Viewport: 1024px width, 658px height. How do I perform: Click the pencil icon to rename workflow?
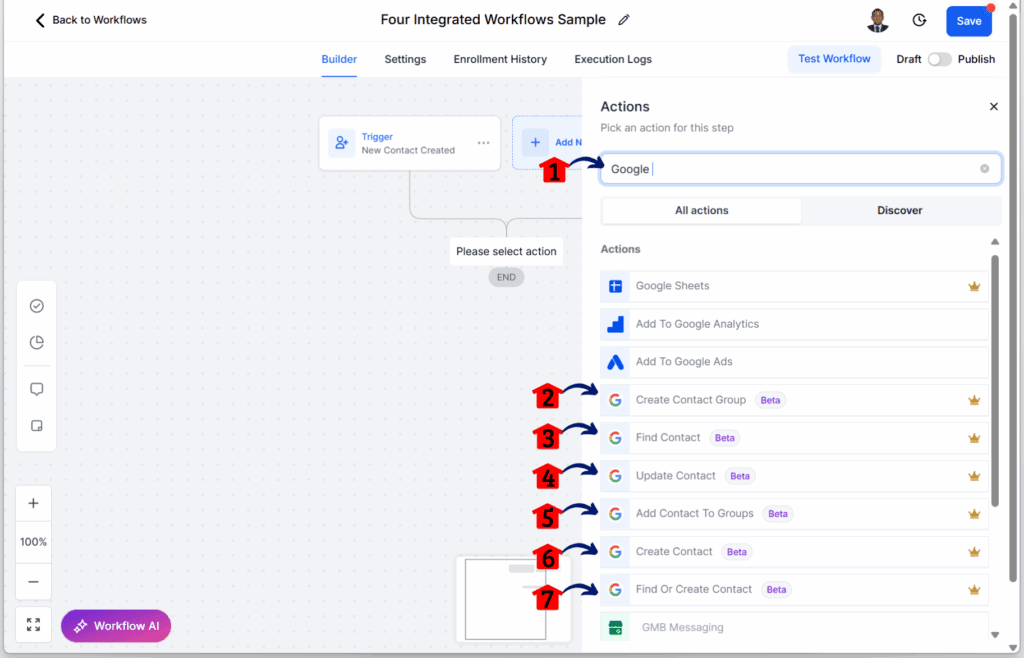pyautogui.click(x=624, y=20)
